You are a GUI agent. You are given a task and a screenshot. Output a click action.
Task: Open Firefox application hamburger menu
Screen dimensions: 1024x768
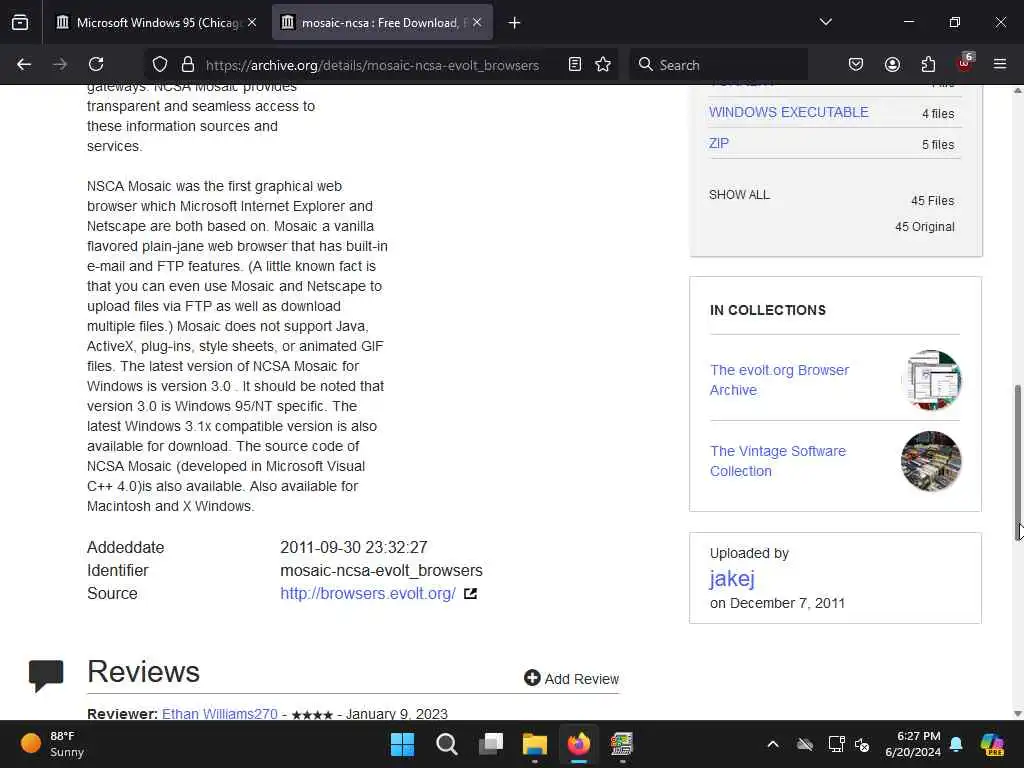click(1000, 64)
